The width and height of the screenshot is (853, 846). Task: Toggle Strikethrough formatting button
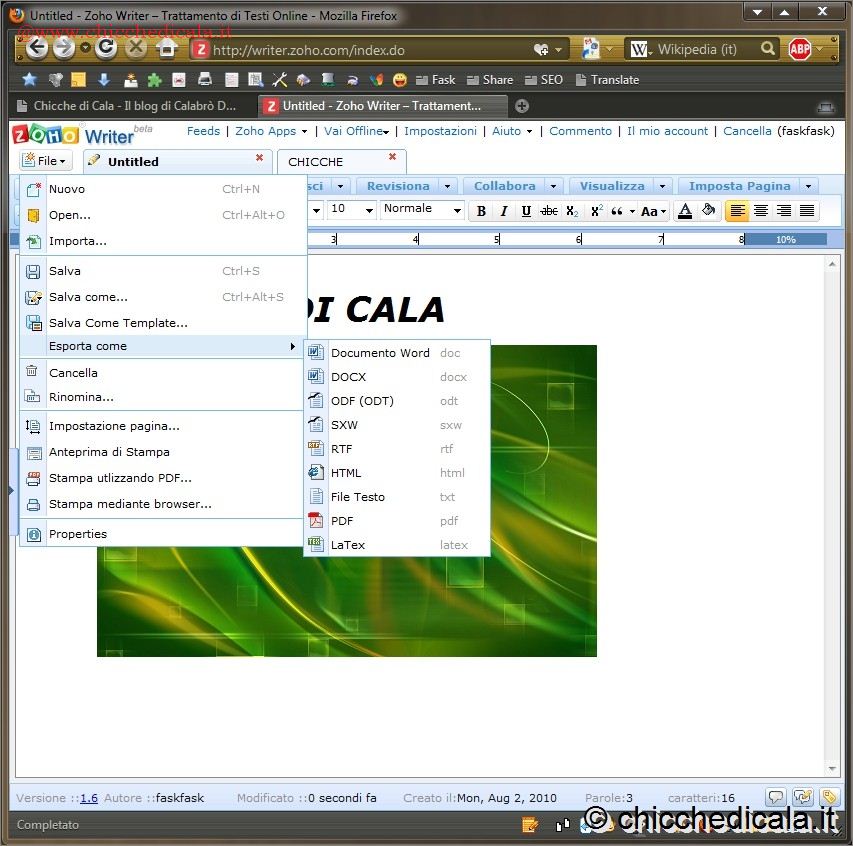(549, 211)
